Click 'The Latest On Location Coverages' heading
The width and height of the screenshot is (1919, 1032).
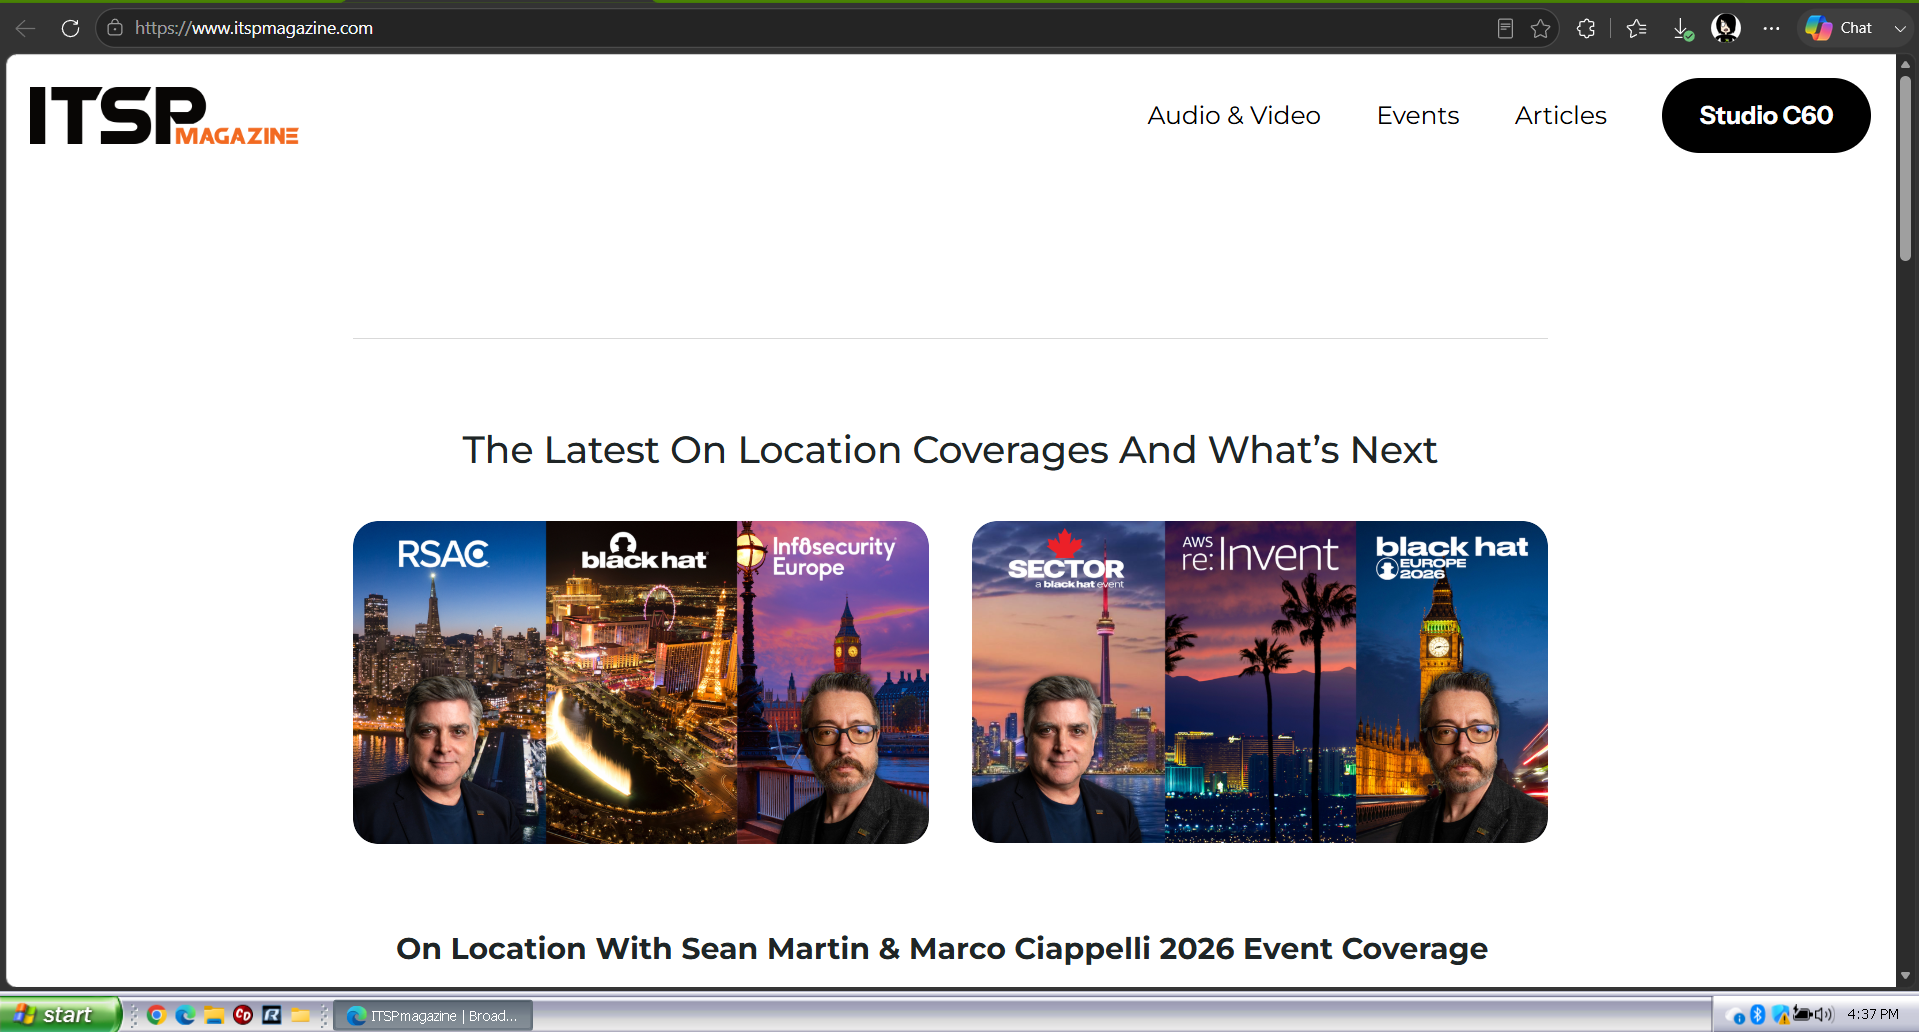949,451
